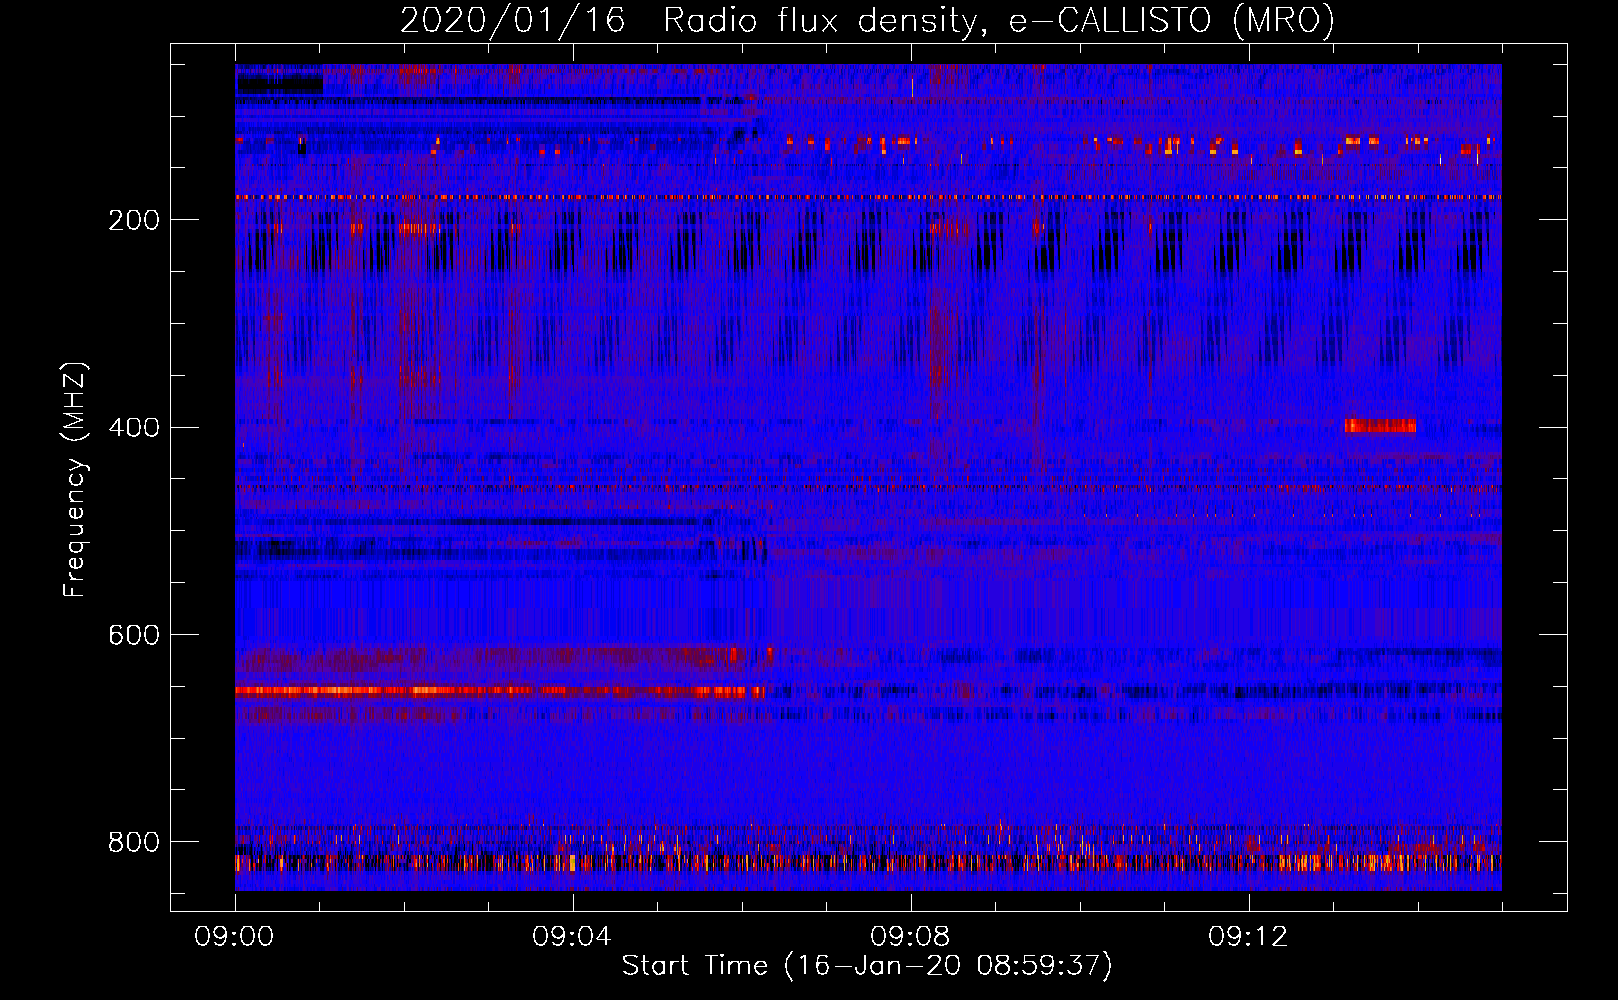Click the 400 frequency tick label

[134, 428]
